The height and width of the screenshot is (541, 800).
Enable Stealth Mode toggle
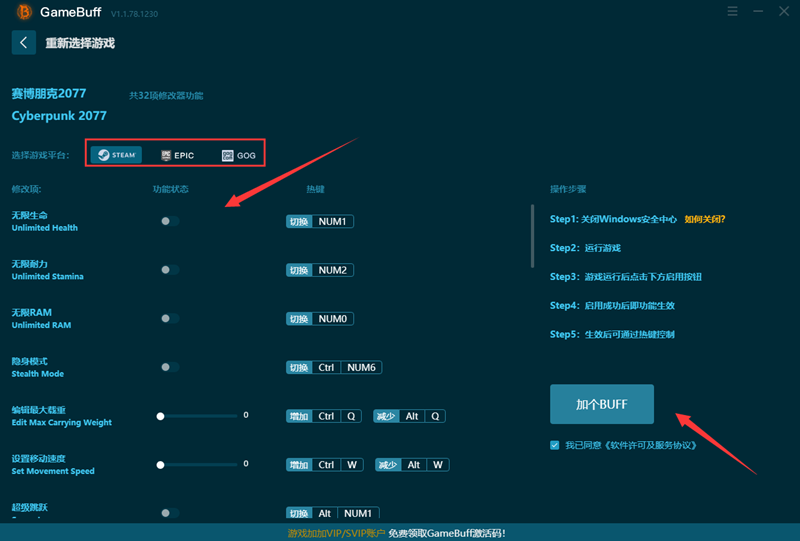point(170,367)
